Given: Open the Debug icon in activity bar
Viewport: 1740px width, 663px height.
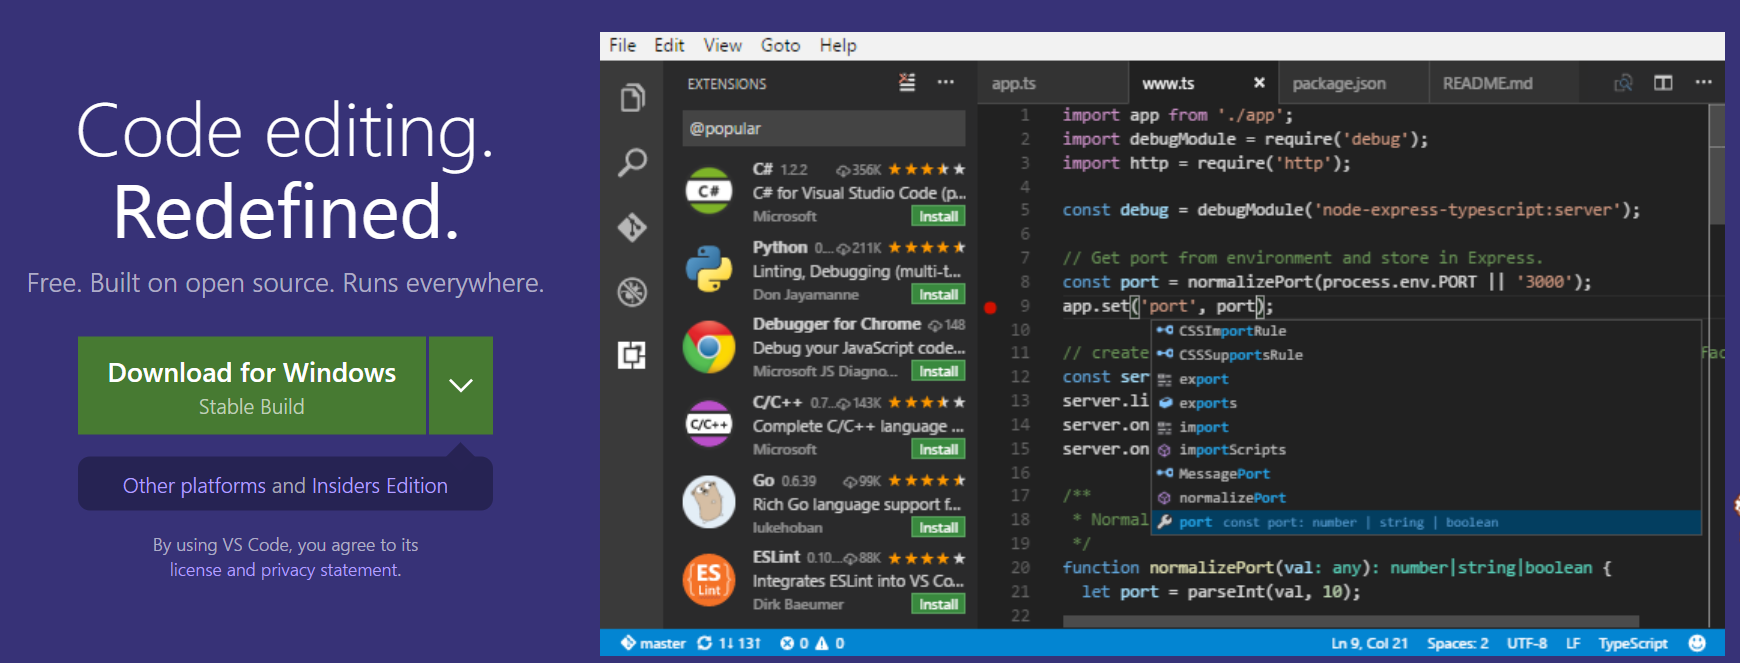Looking at the screenshot, I should 632,292.
